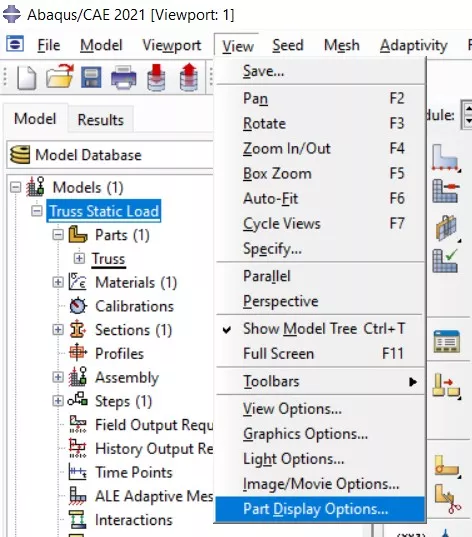Click the Partition tool icon with red arrow

446,386
